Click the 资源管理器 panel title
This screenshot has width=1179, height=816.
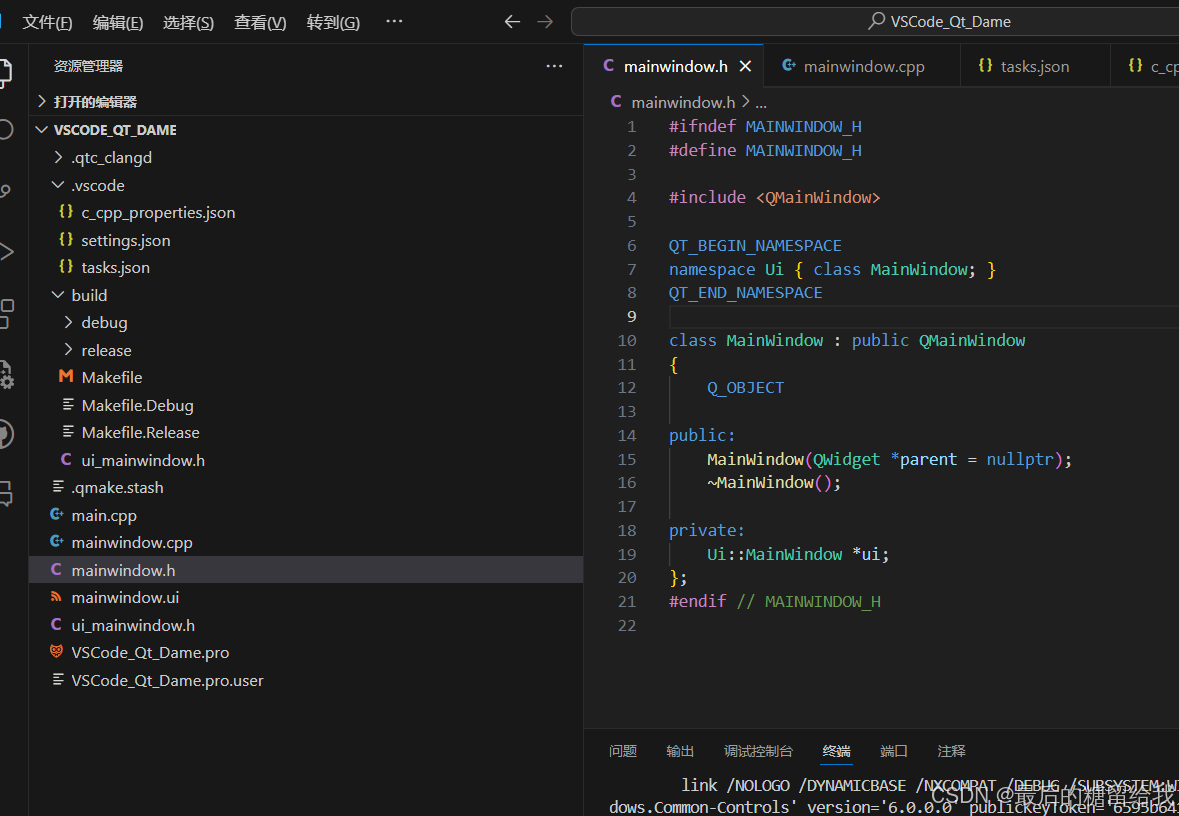coord(88,66)
